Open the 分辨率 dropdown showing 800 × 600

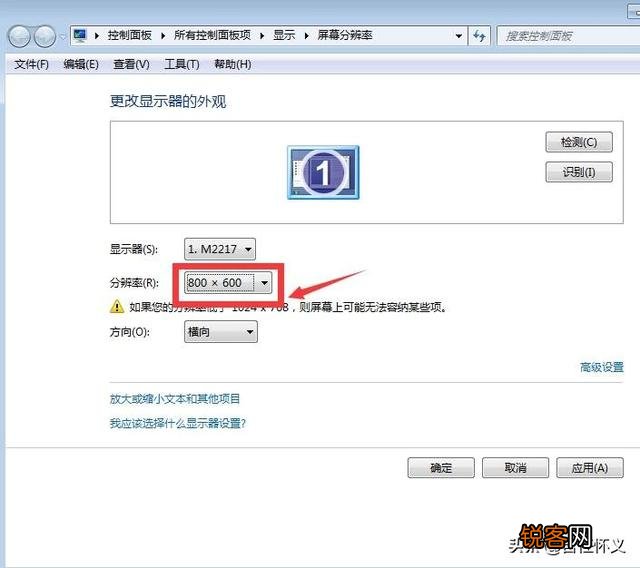(x=228, y=282)
